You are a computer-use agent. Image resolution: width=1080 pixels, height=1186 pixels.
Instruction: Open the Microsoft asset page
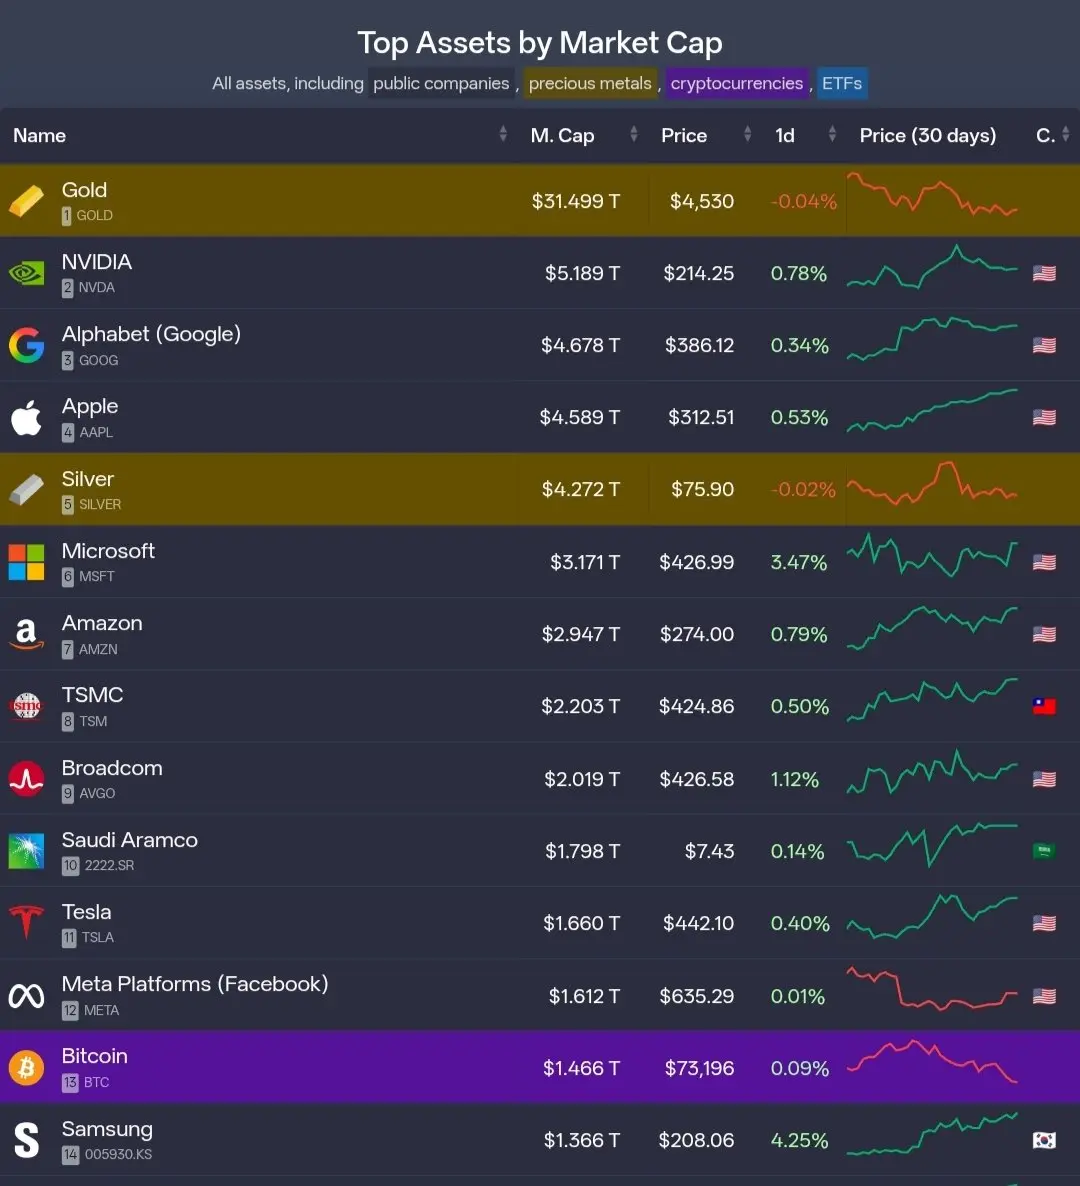tap(108, 551)
